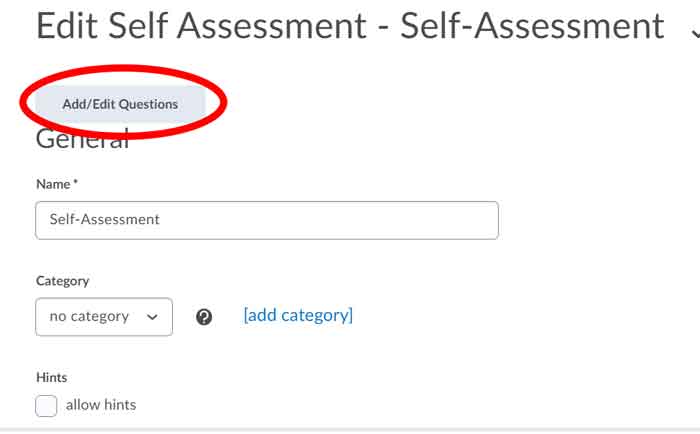Click the word Questions on the button
The height and width of the screenshot is (434, 700).
click(148, 104)
